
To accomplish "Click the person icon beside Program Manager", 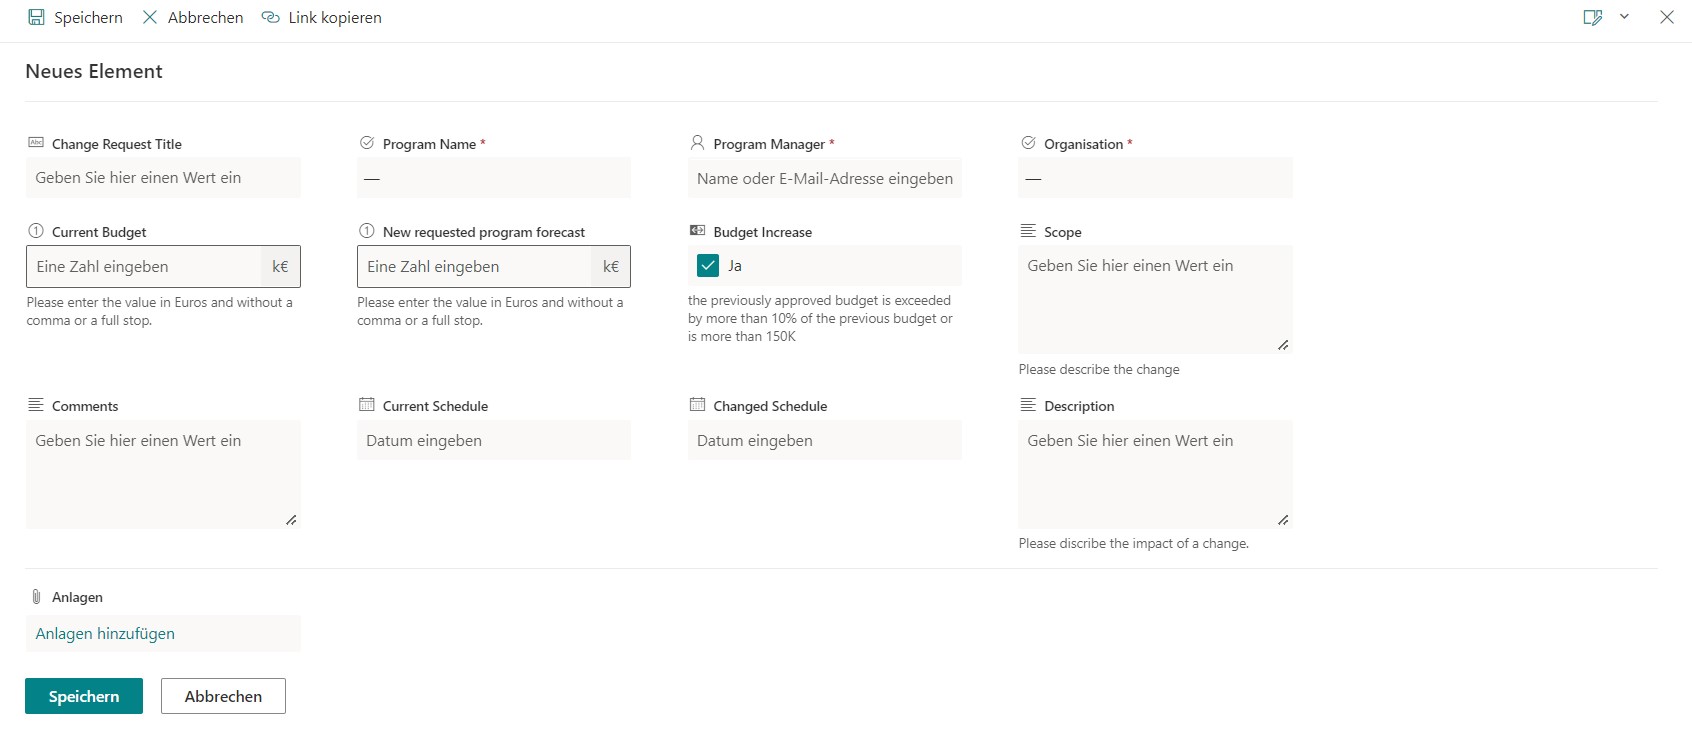I will pos(698,143).
